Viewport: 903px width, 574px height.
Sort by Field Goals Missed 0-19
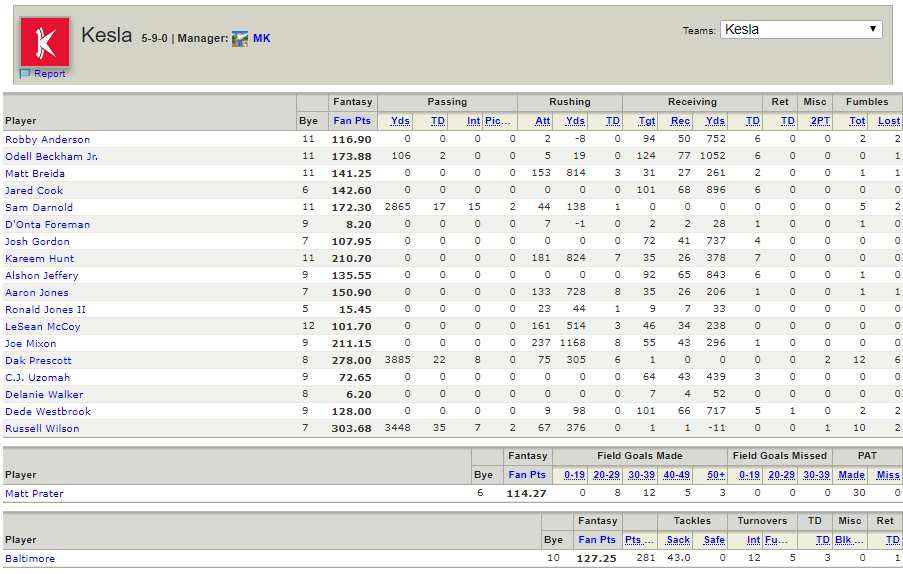[749, 474]
